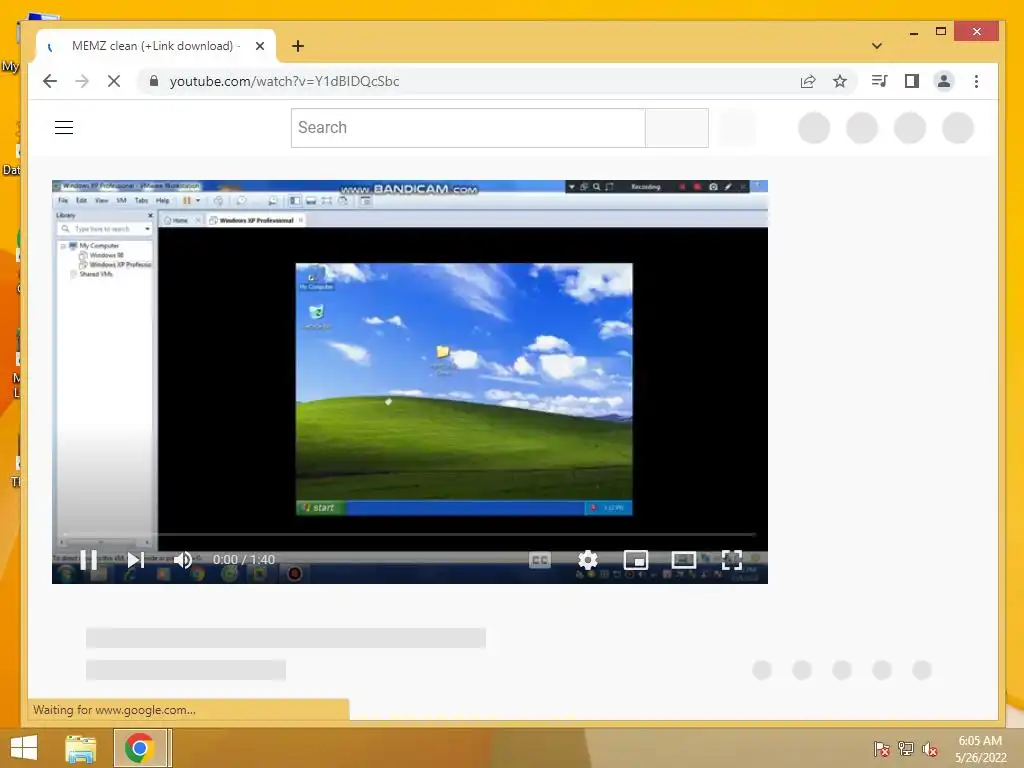Skip to the next video

click(x=136, y=560)
